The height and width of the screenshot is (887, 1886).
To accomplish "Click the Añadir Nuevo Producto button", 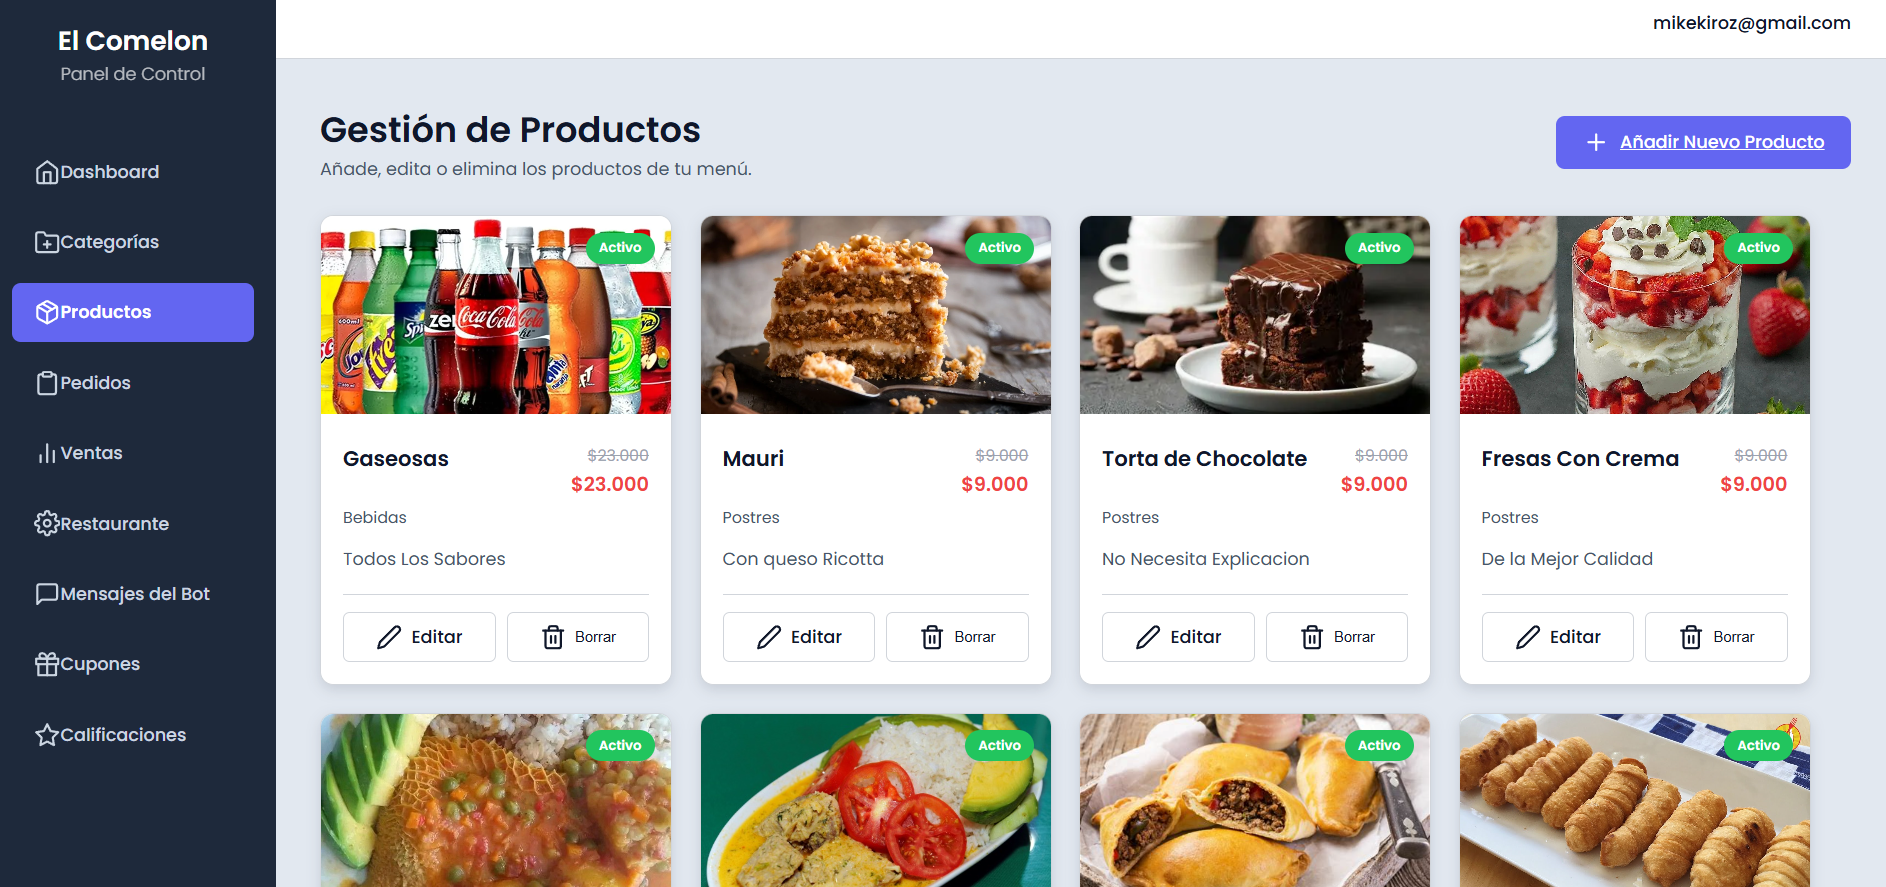I will tap(1703, 142).
